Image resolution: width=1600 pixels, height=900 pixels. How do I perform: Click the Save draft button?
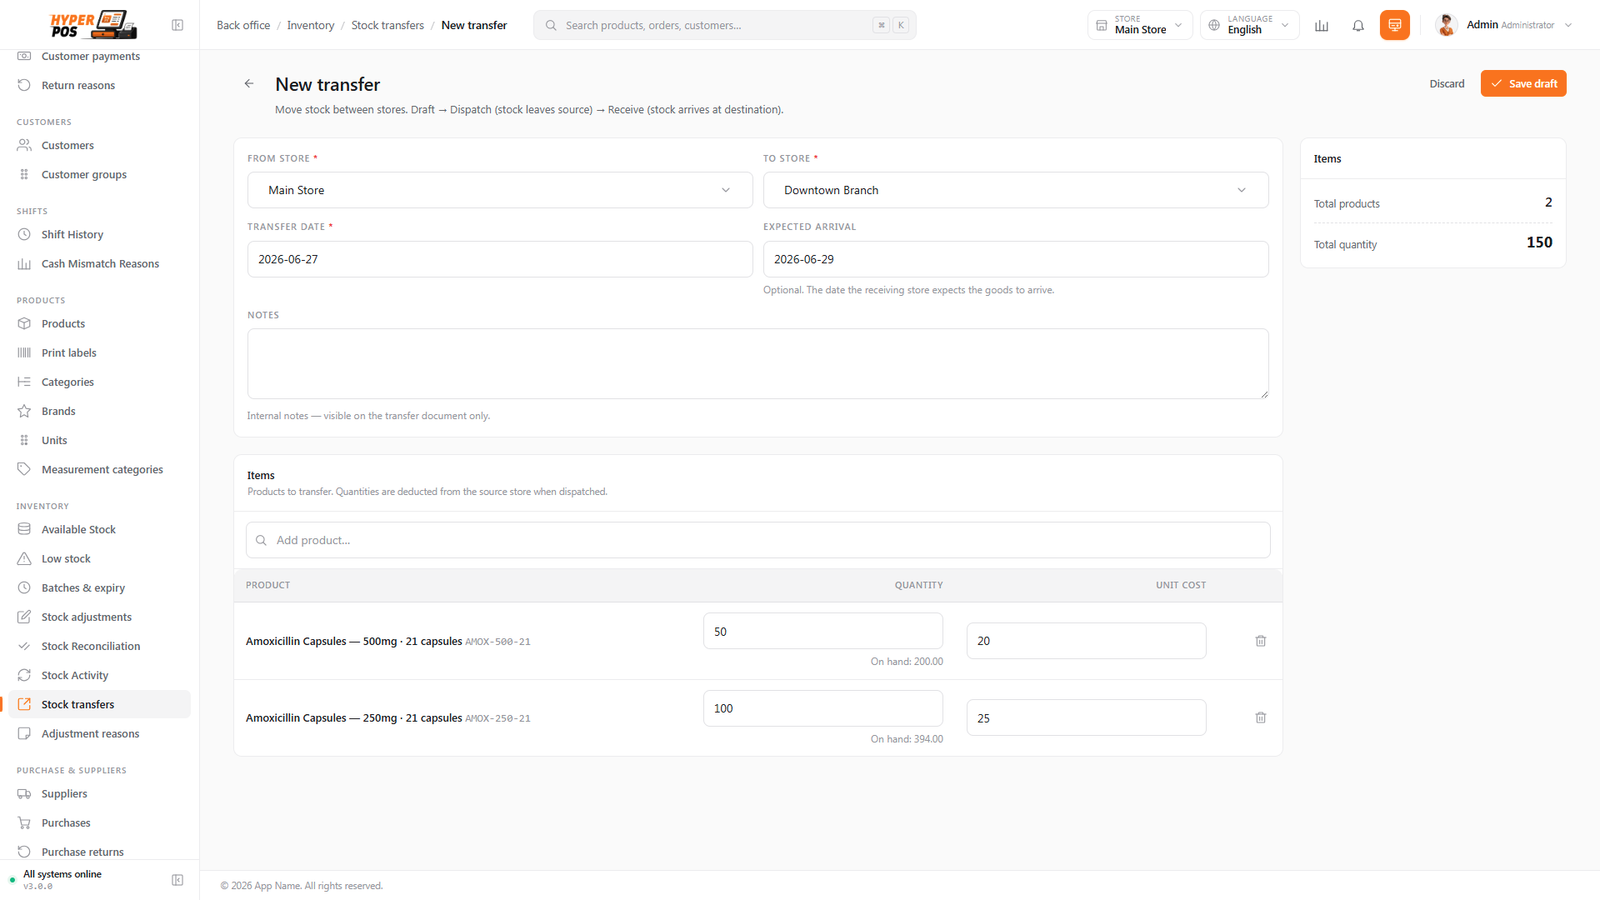point(1523,84)
